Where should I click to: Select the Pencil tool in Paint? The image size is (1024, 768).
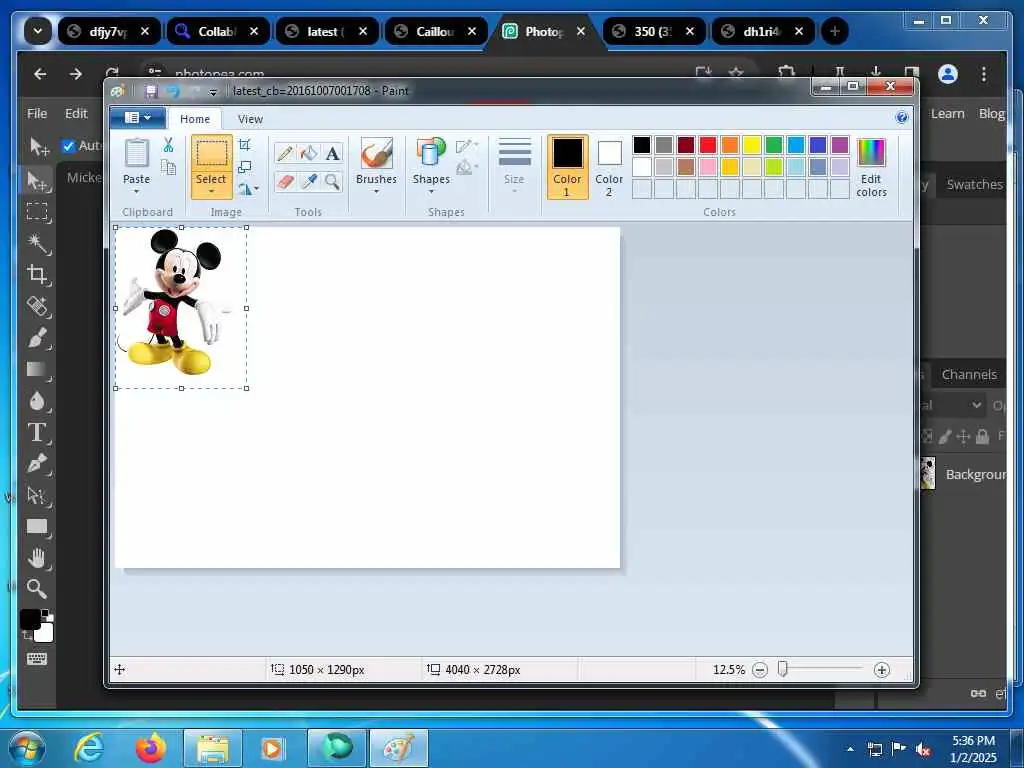tap(285, 153)
